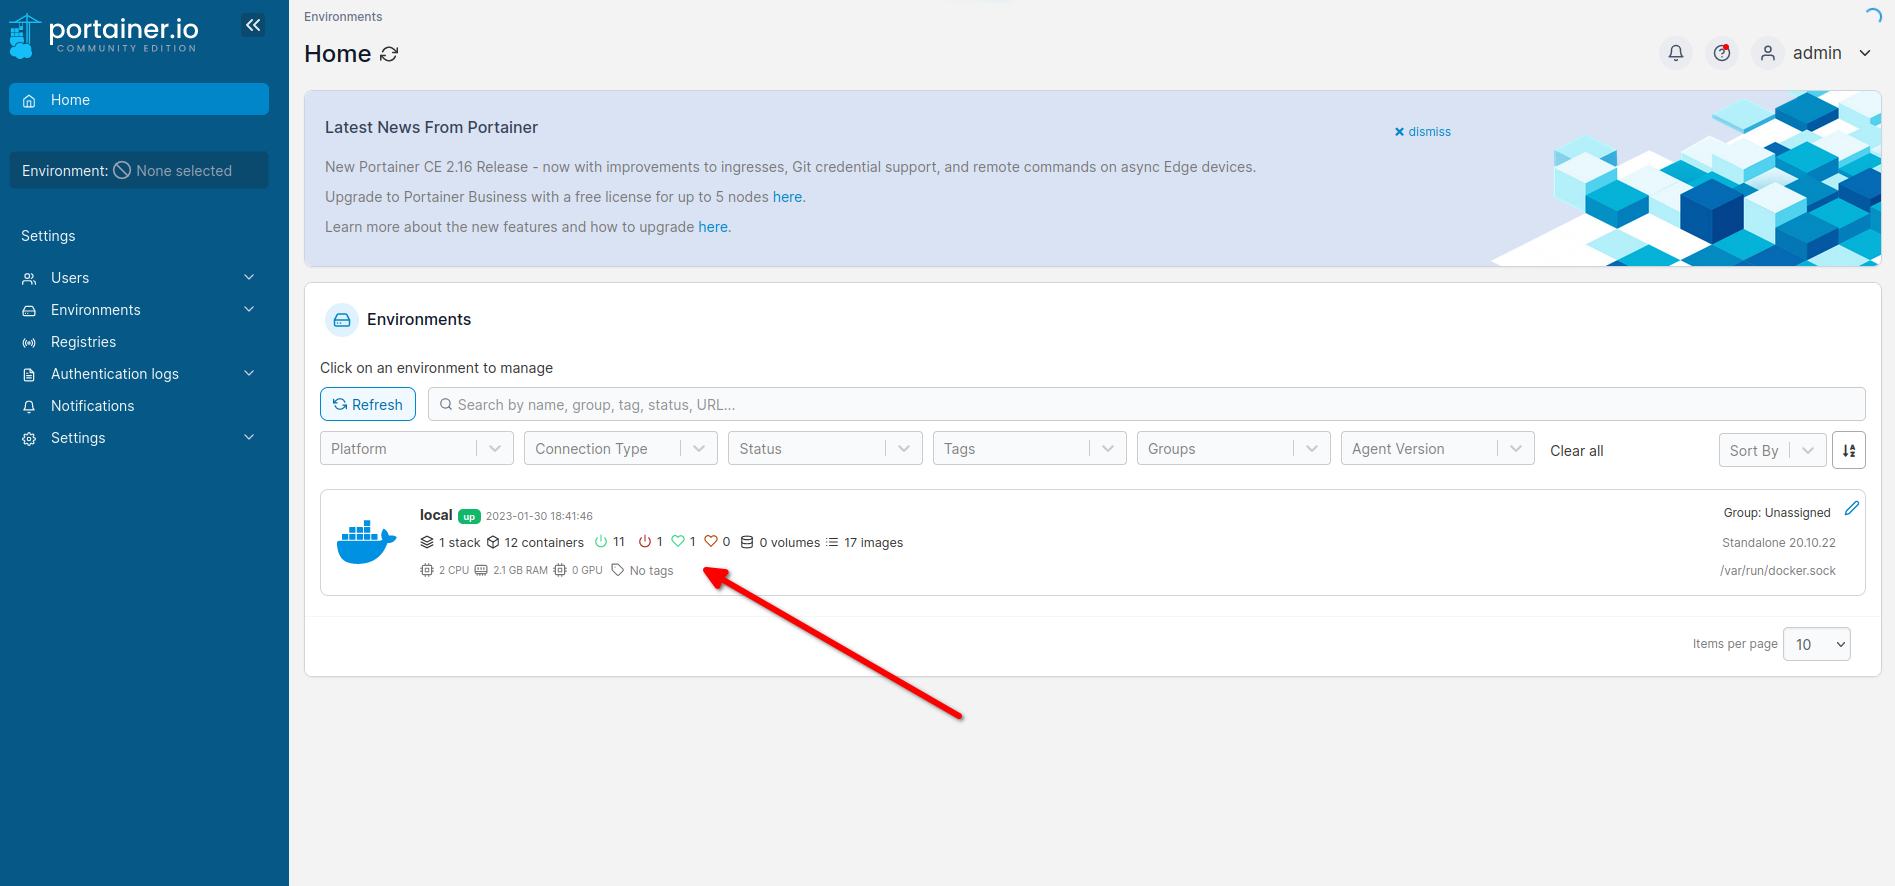
Task: Go to Home in sidebar
Action: [139, 99]
